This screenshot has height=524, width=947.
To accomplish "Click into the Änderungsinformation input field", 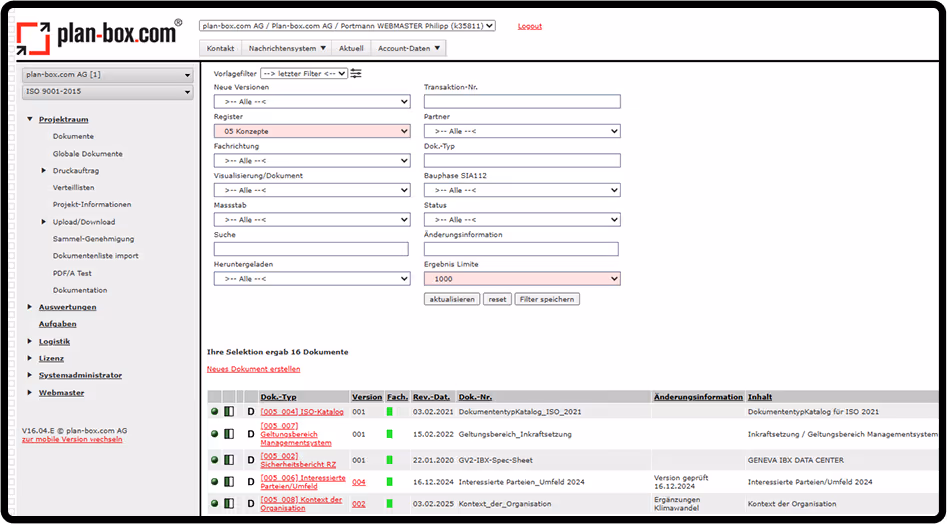I will click(521, 249).
